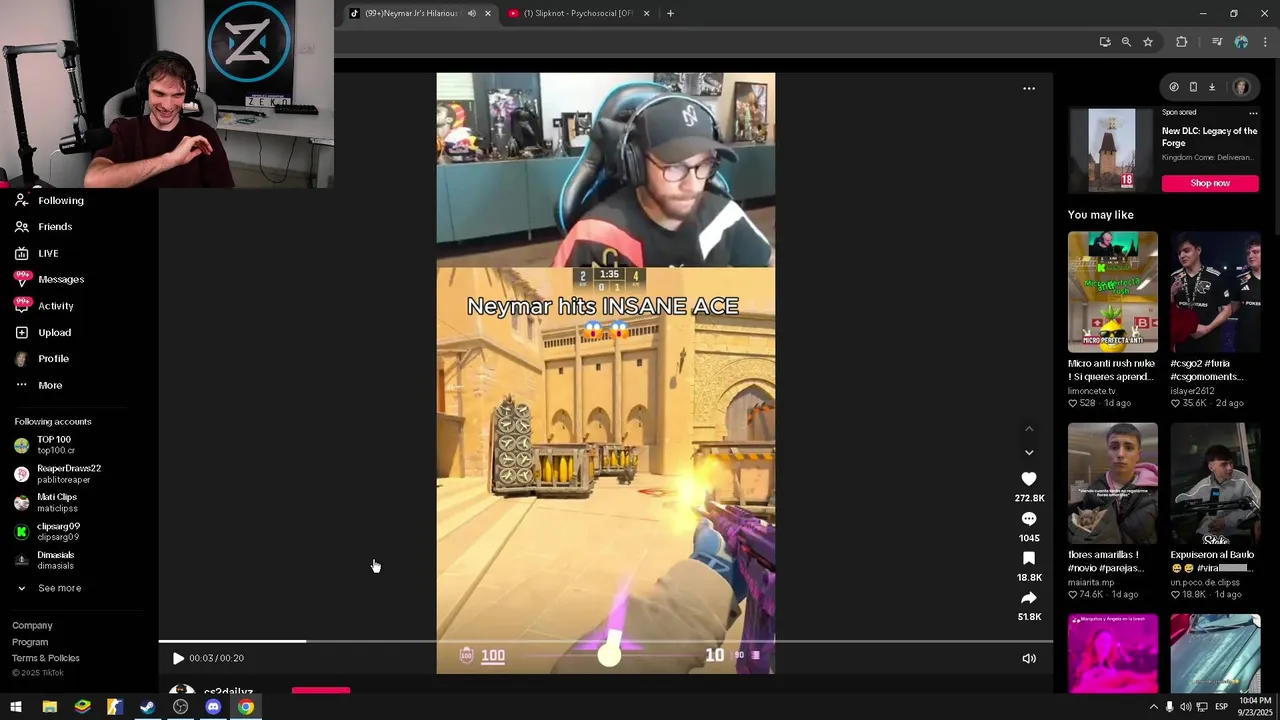Open the Micro anti rush nuke video thumbnail
1280x720 pixels.
(1112, 292)
